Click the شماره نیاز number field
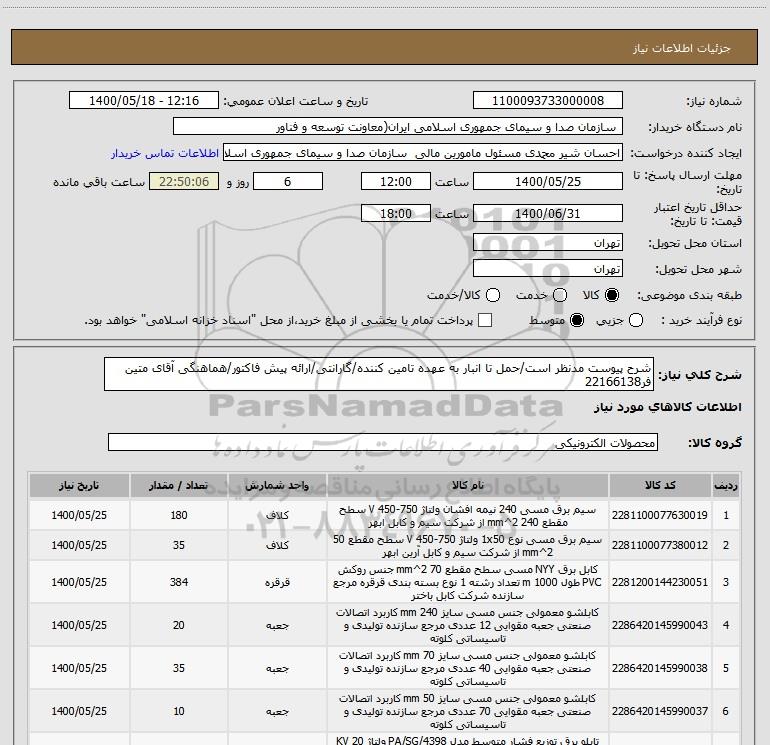This screenshot has width=770, height=745. tap(548, 101)
